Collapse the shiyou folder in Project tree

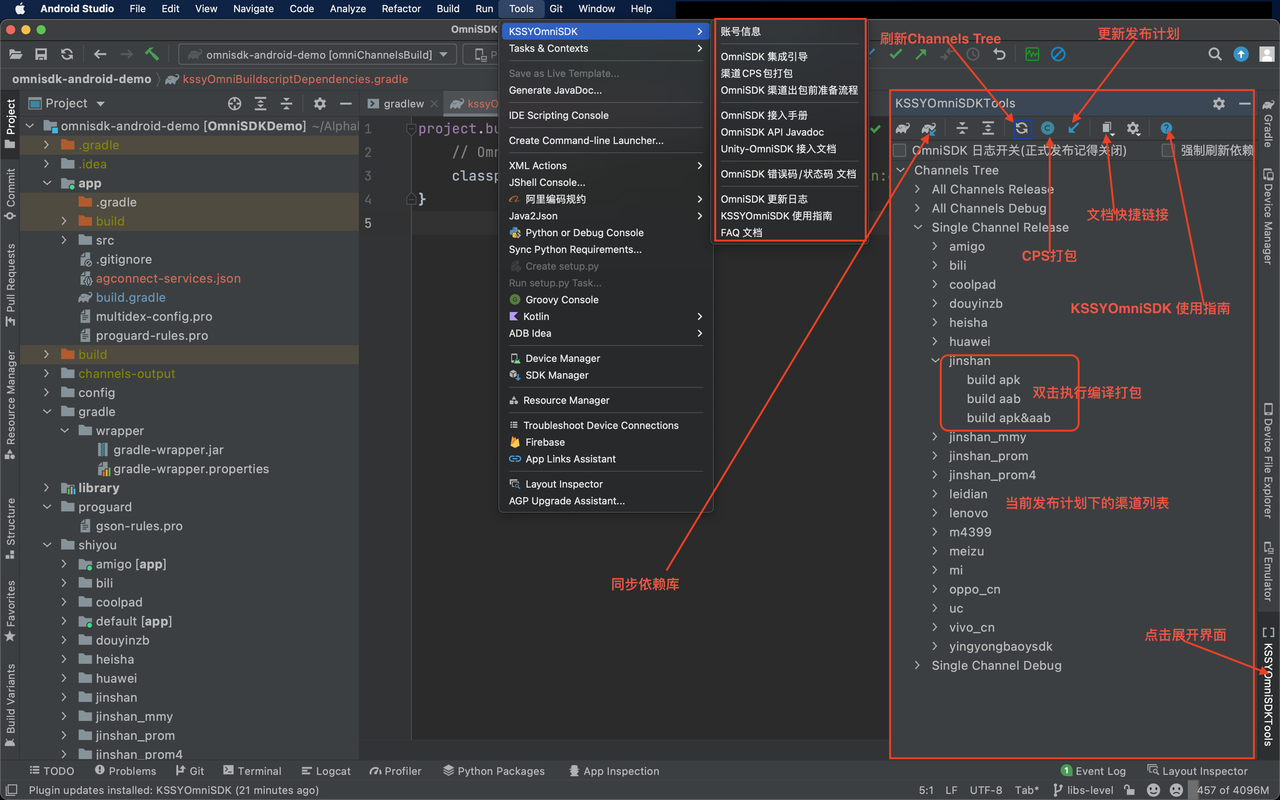click(47, 545)
